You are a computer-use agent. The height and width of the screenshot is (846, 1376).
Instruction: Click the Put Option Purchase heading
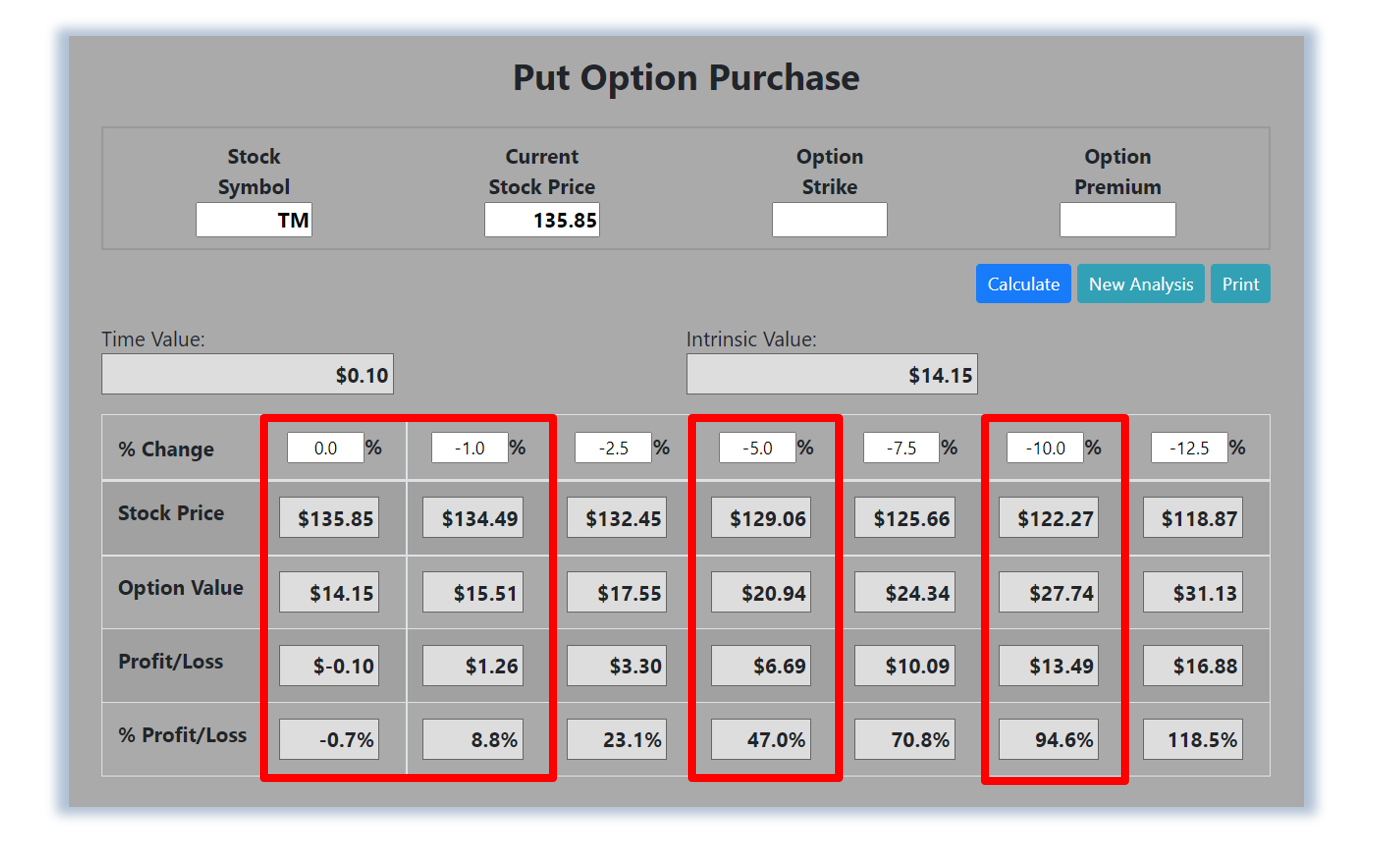686,77
